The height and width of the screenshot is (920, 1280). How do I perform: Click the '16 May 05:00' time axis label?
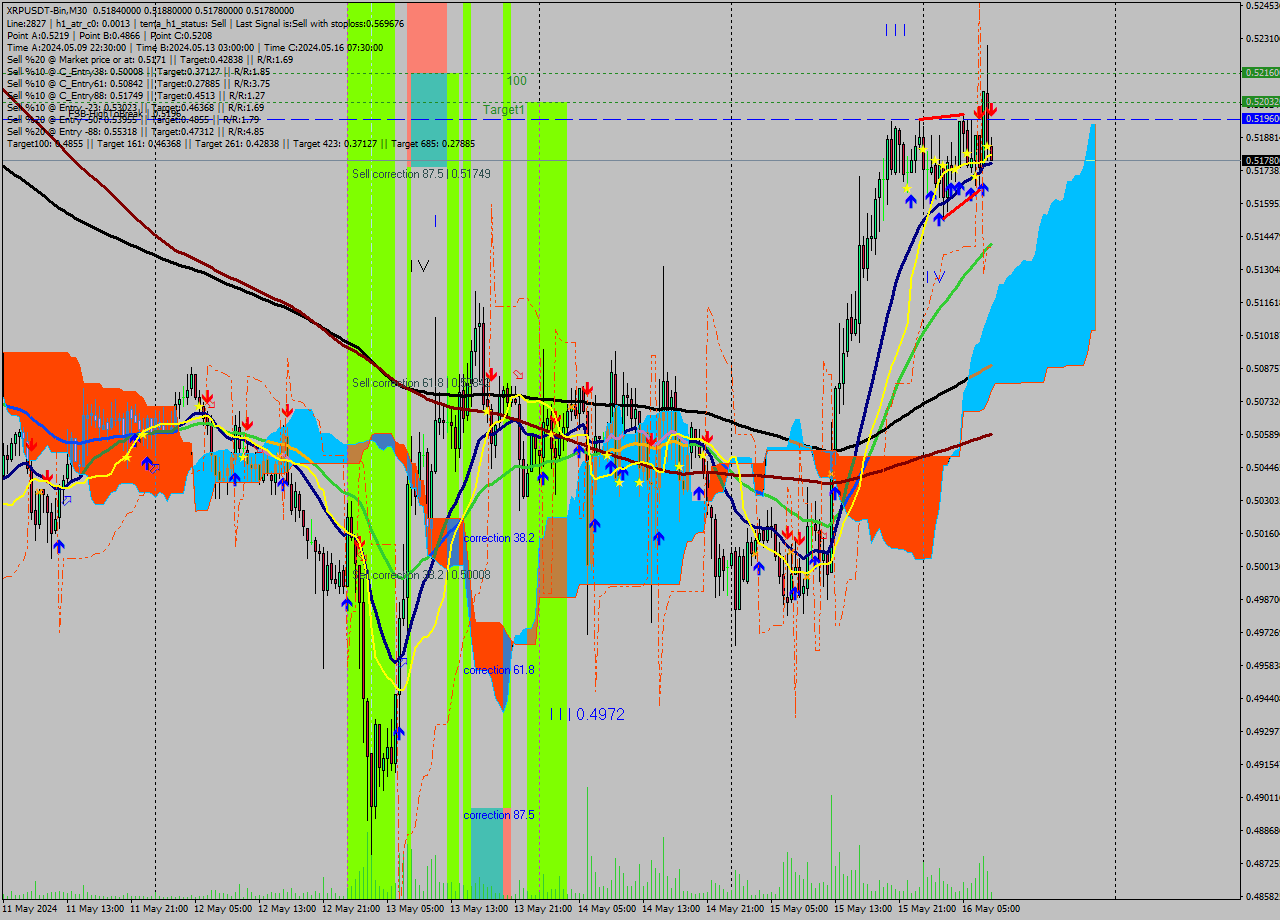[x=989, y=909]
